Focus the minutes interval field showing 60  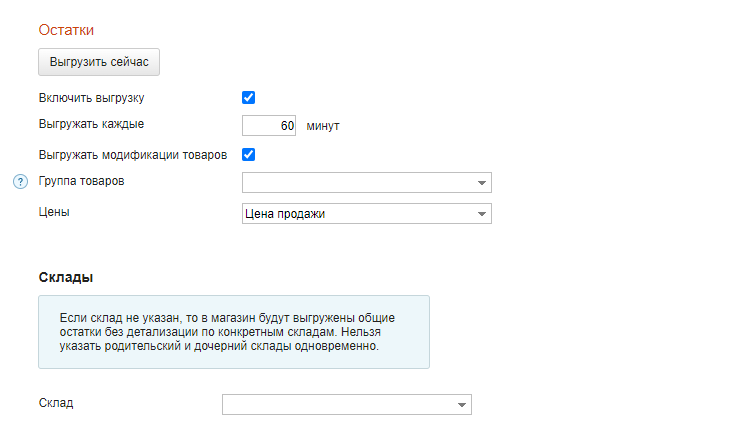pos(269,126)
